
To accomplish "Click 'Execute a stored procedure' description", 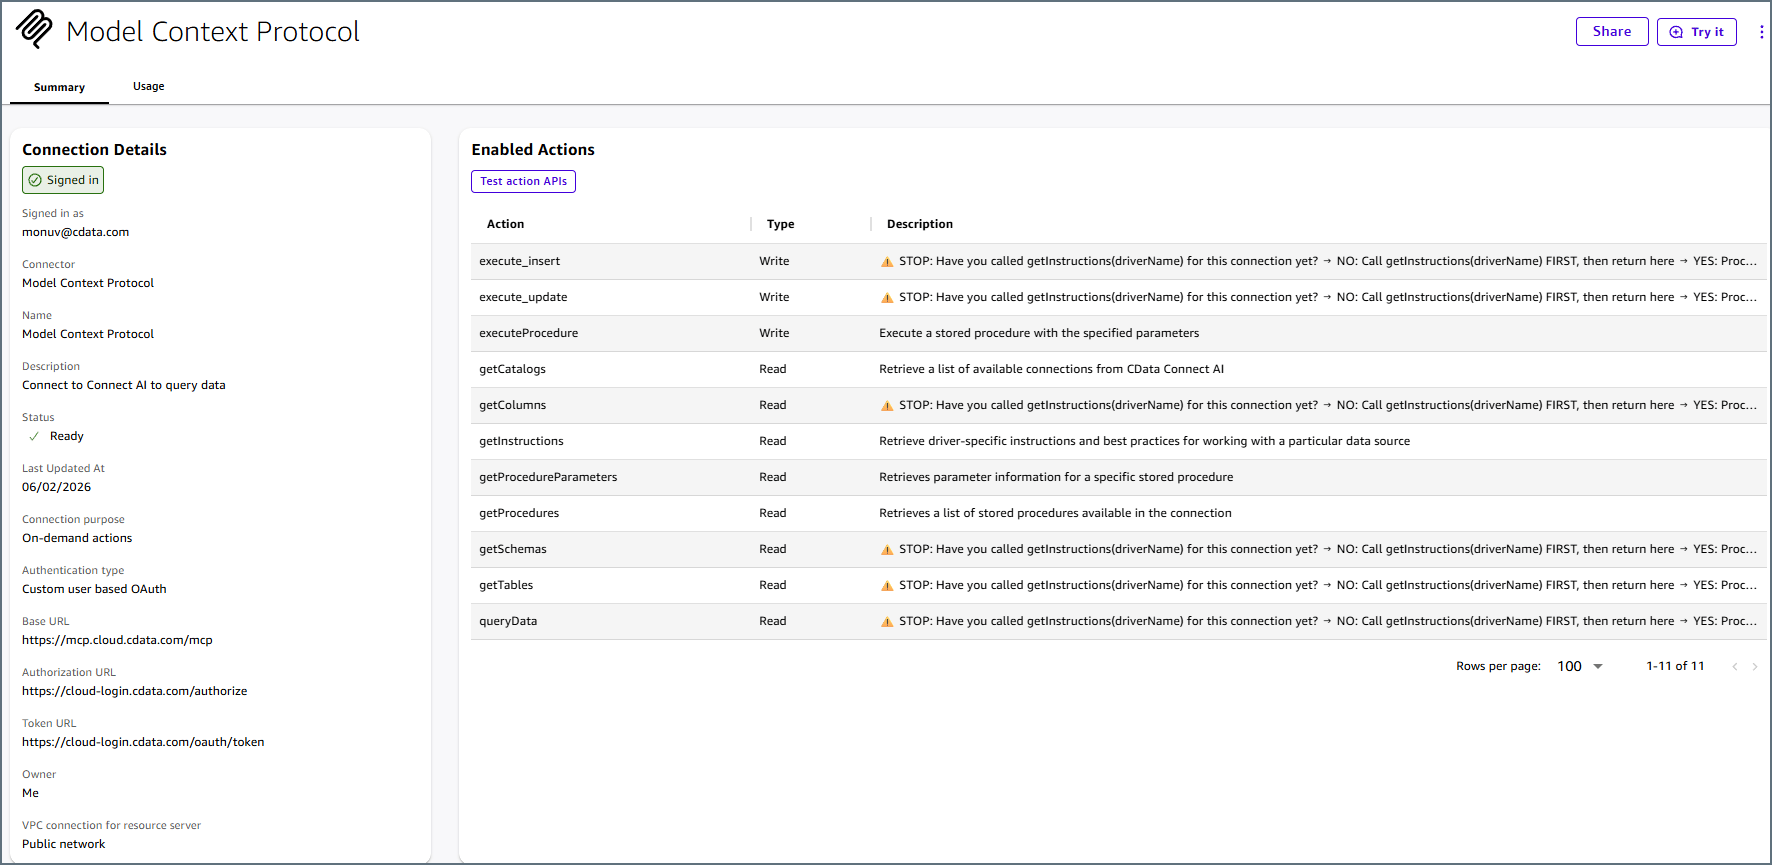I will (x=1039, y=333).
